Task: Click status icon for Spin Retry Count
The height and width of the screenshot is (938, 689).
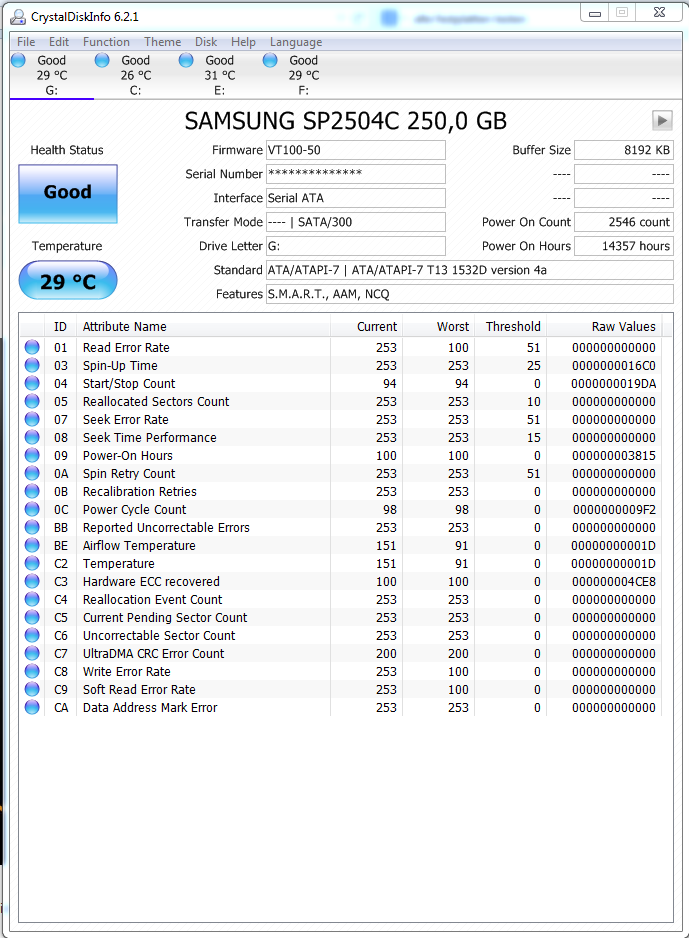Action: point(32,473)
